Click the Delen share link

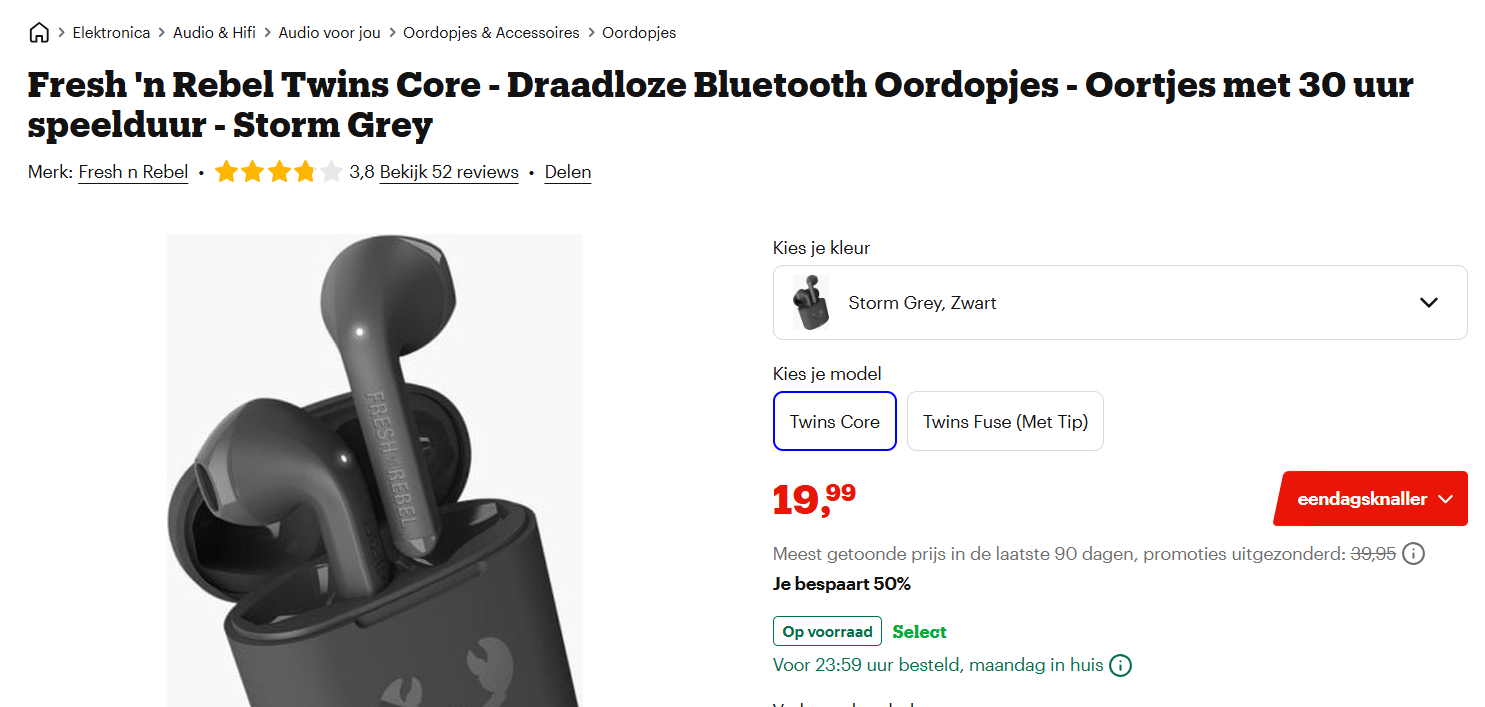[568, 172]
